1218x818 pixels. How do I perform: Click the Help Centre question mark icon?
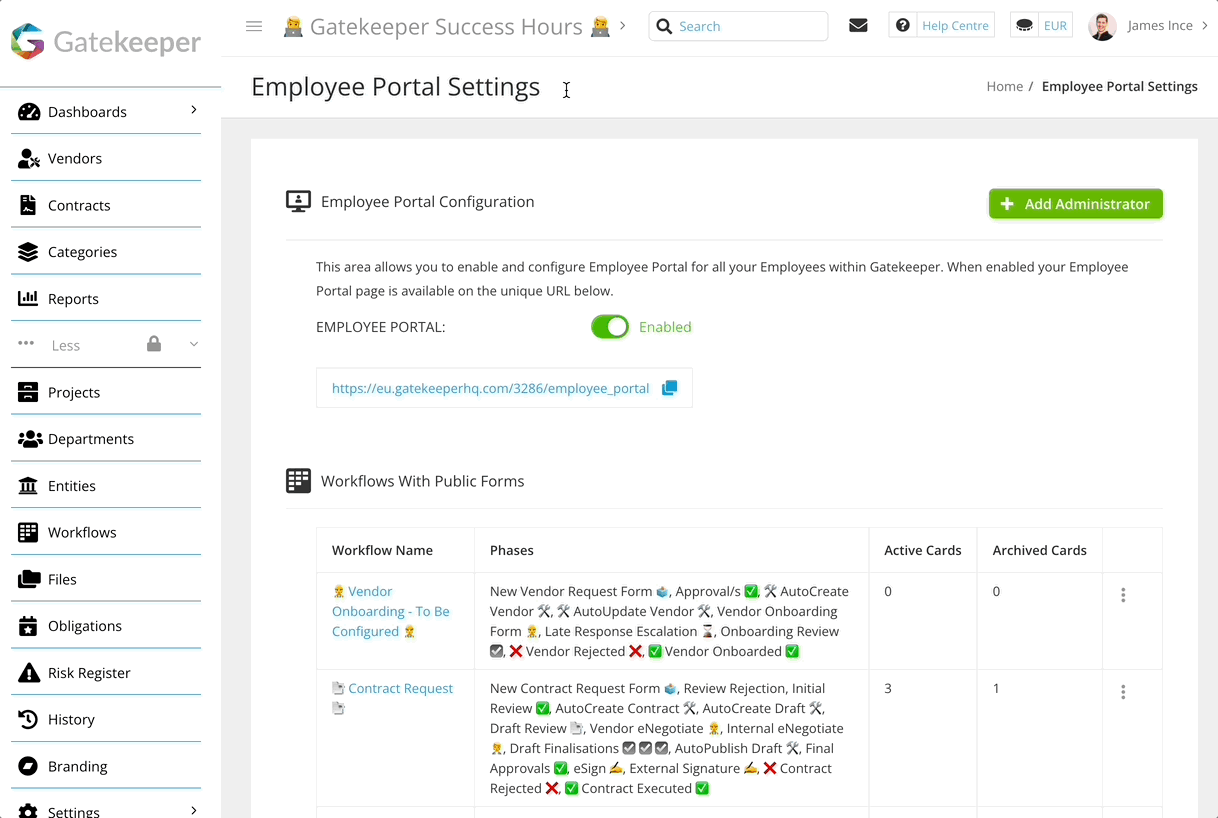(903, 26)
